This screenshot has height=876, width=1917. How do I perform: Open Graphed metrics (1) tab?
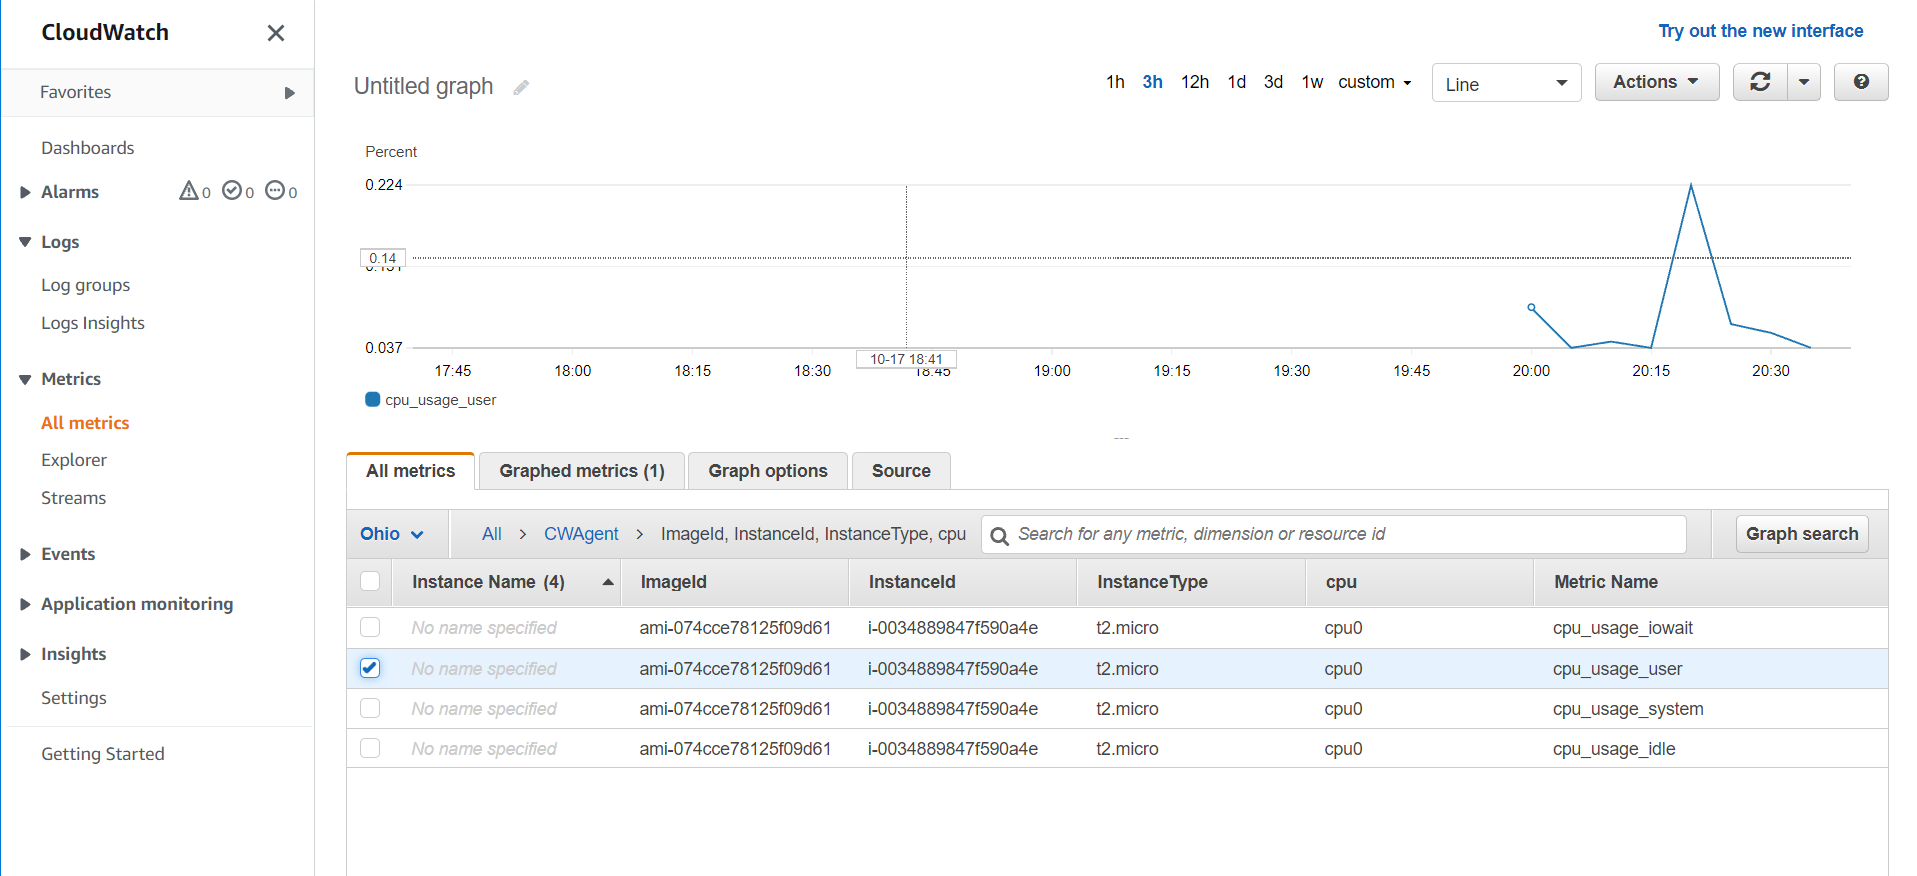(582, 471)
